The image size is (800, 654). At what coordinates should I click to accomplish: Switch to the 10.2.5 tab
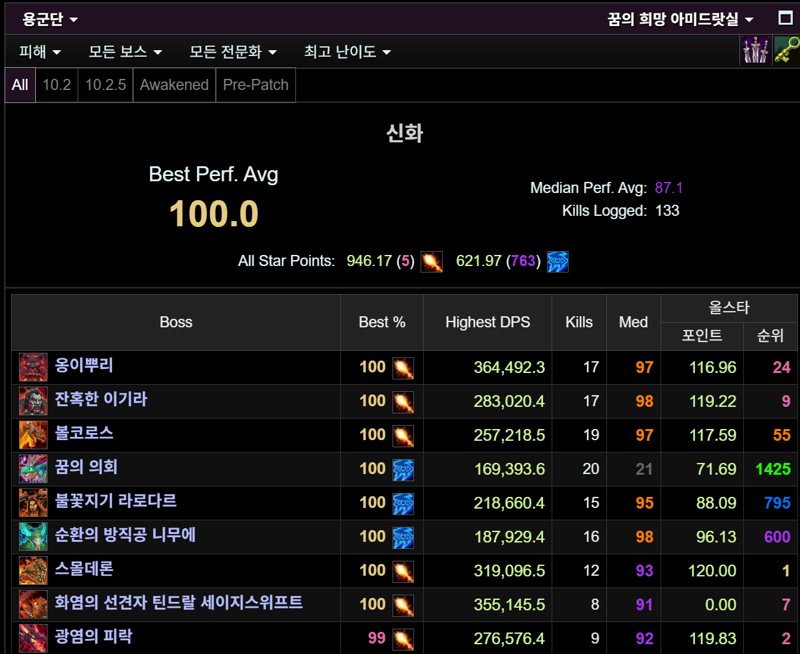[106, 85]
